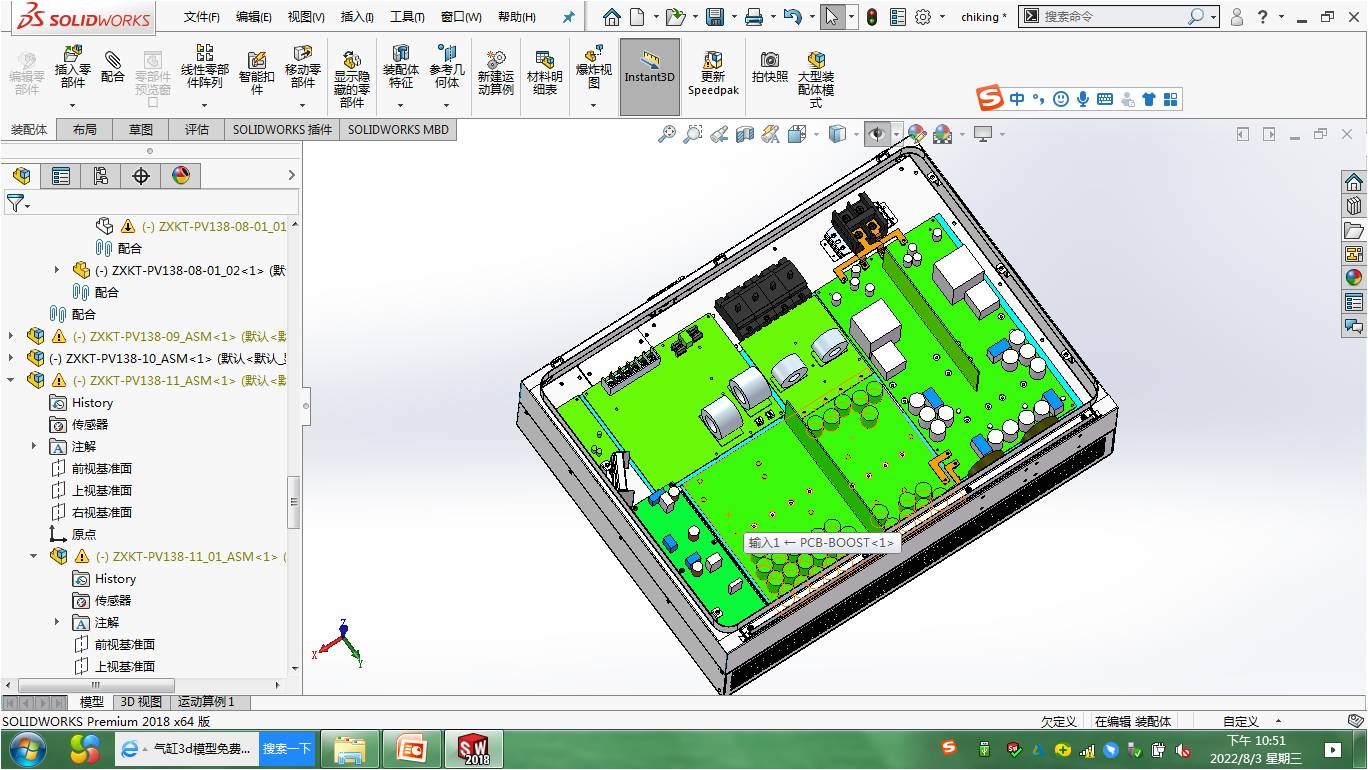Switch to the 布局 tab
1368x770 pixels.
tap(85, 129)
